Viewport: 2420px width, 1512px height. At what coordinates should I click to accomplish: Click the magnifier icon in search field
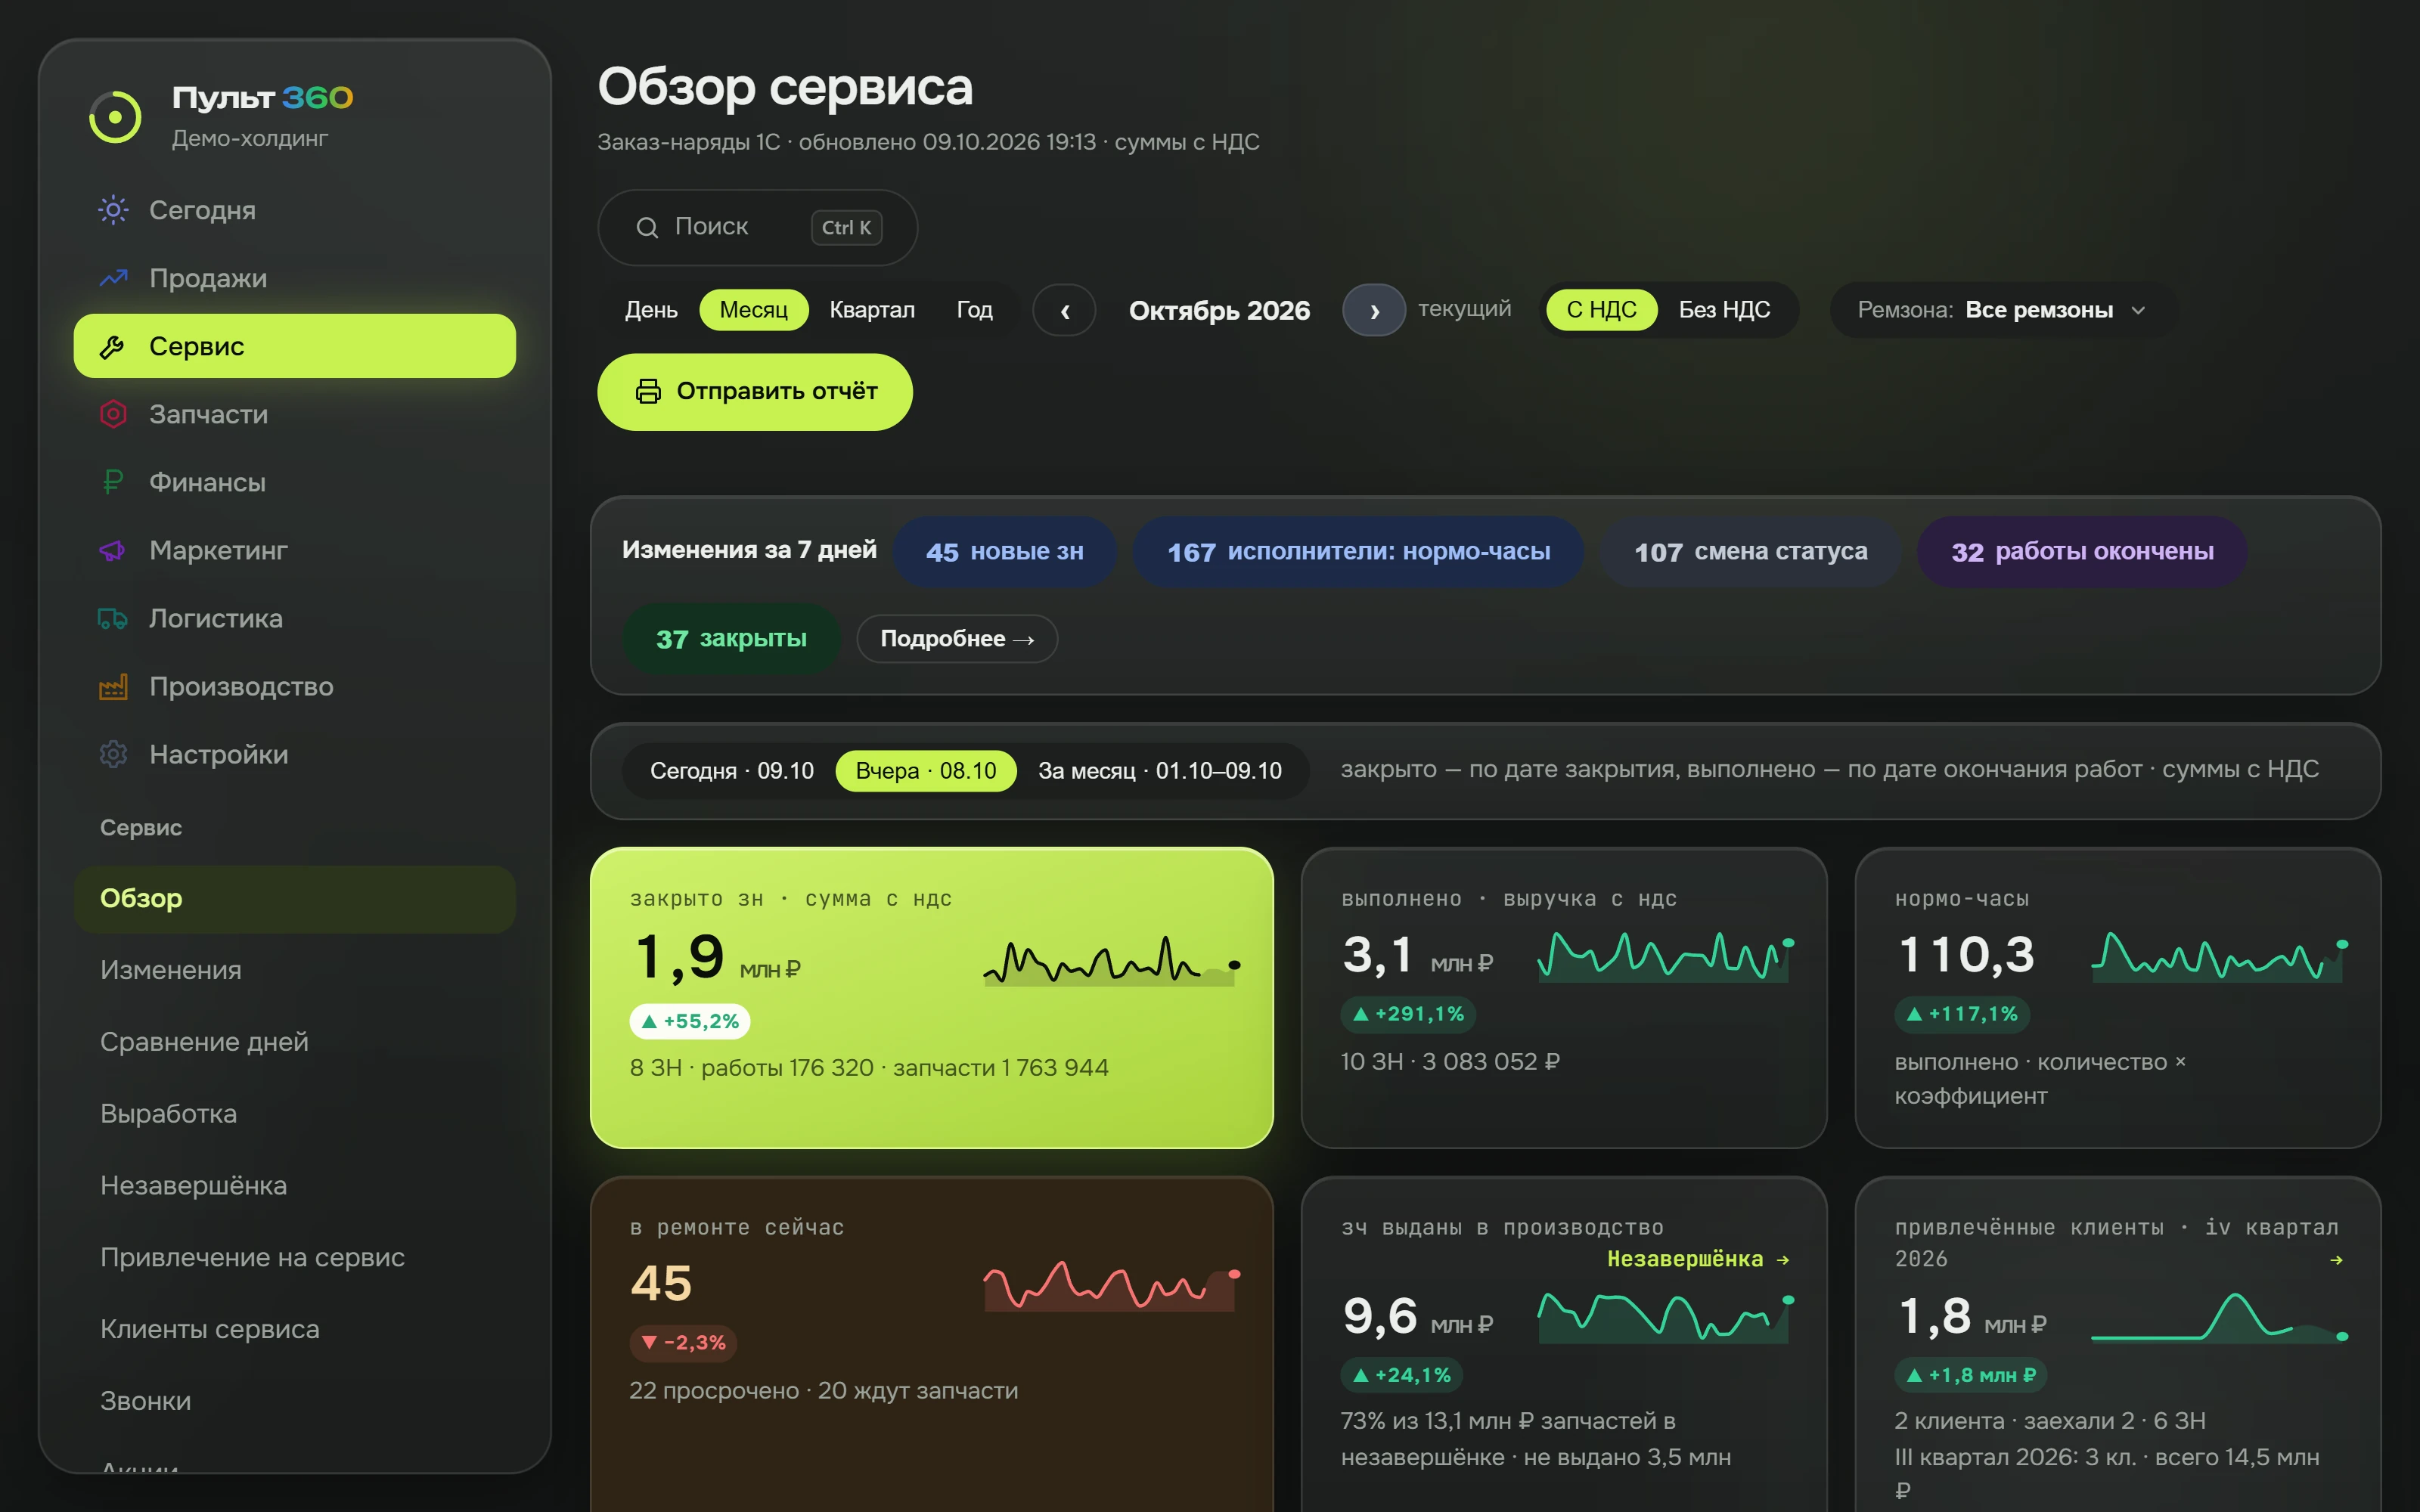pos(647,228)
